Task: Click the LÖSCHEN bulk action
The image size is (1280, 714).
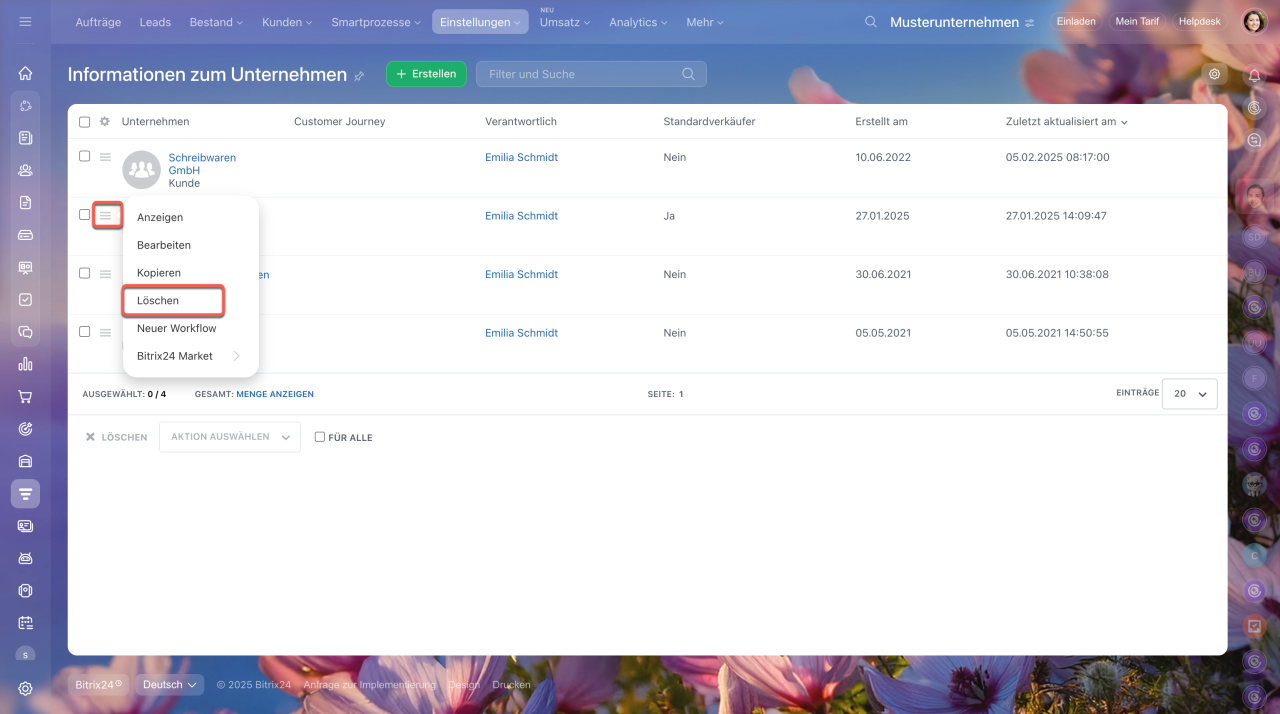Action: (116, 437)
